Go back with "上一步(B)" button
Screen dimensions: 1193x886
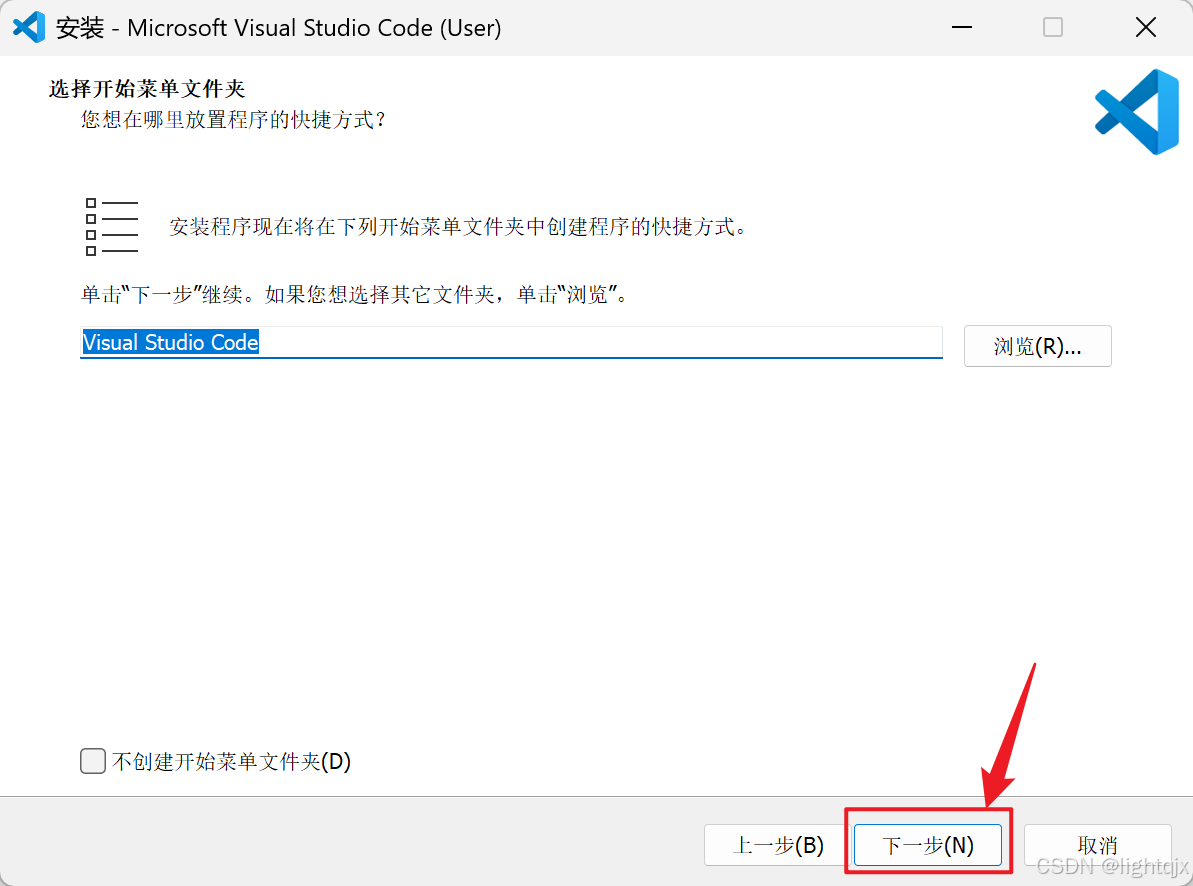click(778, 845)
